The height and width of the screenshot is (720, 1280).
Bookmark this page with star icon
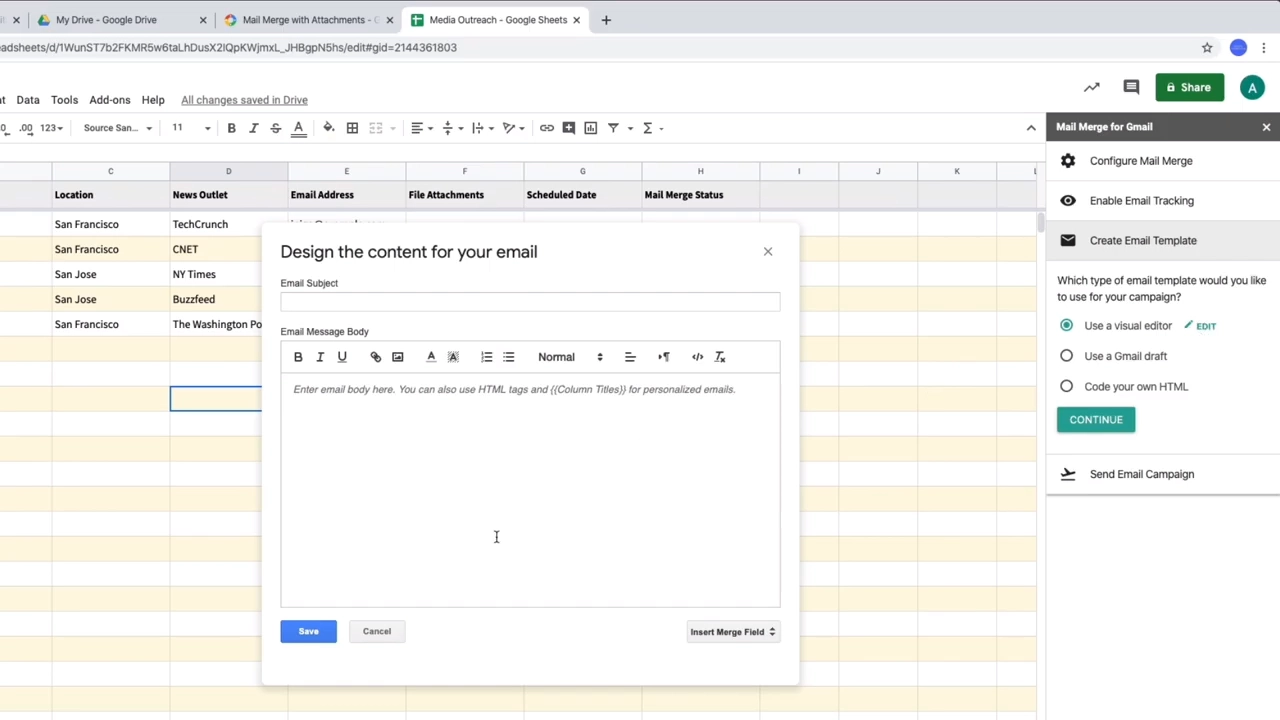pyautogui.click(x=1207, y=48)
